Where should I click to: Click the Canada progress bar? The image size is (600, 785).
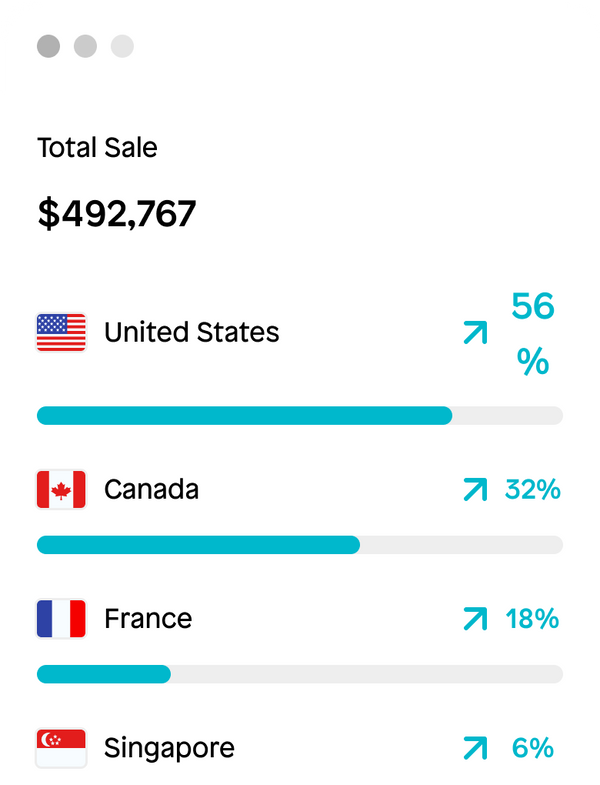(299, 545)
